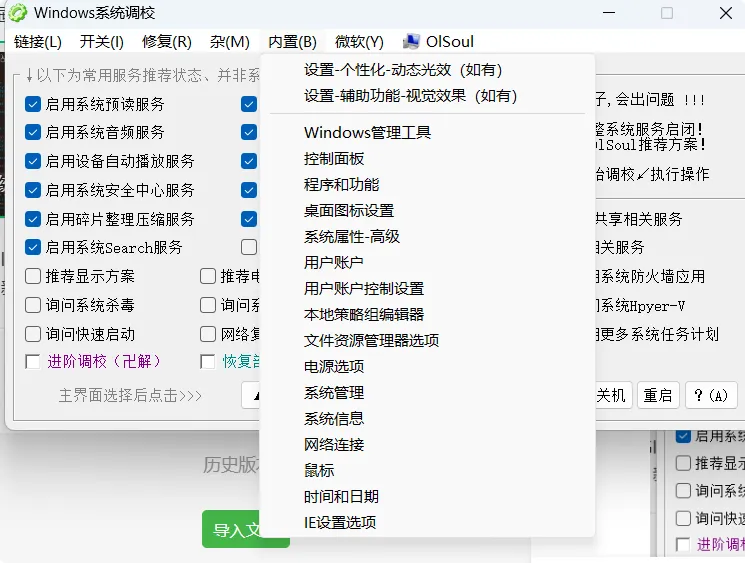
Task: Tick 进阶调校 checkbox in the background window
Action: pos(683,544)
